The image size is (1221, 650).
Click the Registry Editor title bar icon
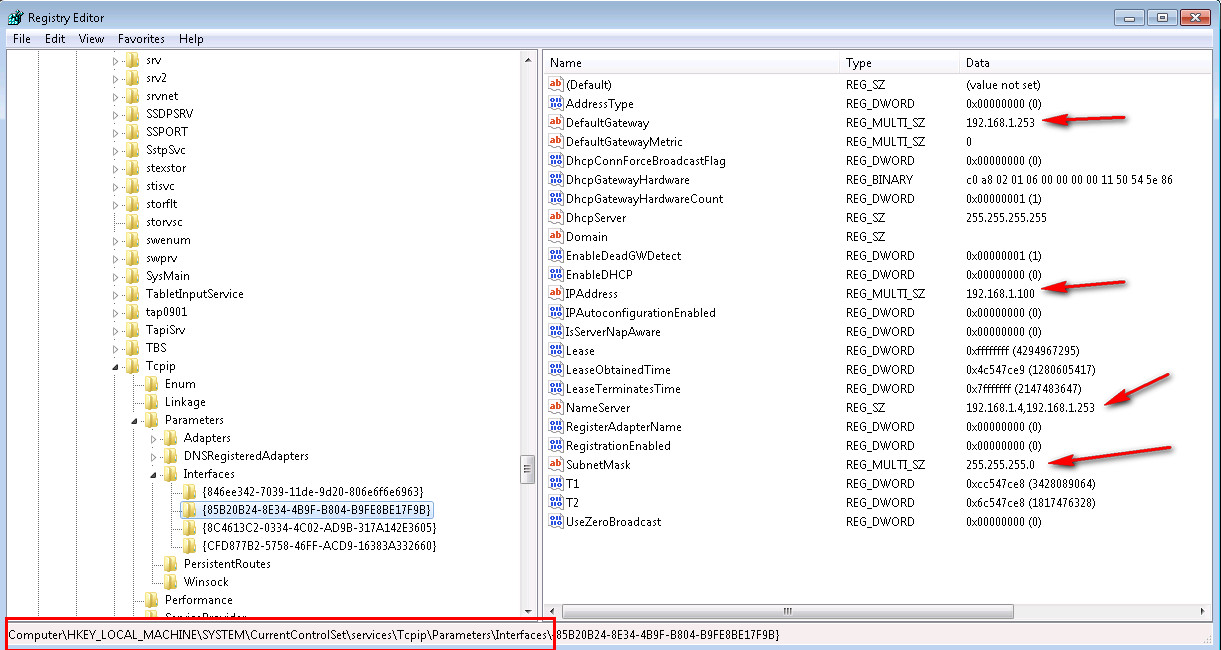tap(15, 18)
